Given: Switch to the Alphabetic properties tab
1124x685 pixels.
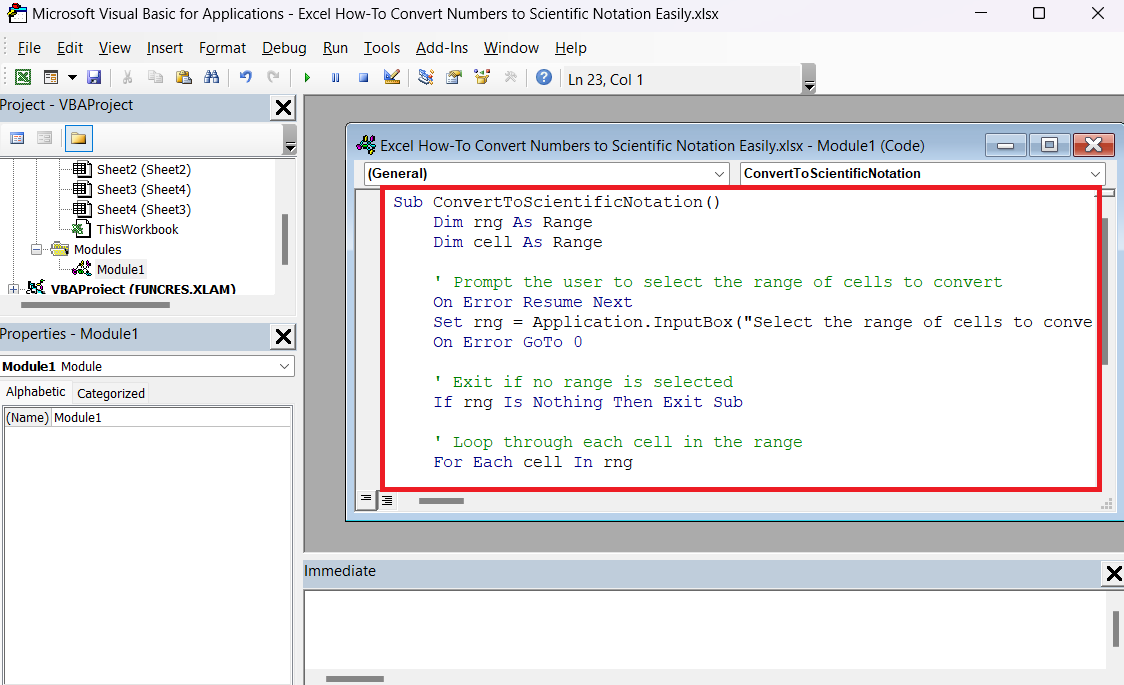Looking at the screenshot, I should click(x=35, y=392).
